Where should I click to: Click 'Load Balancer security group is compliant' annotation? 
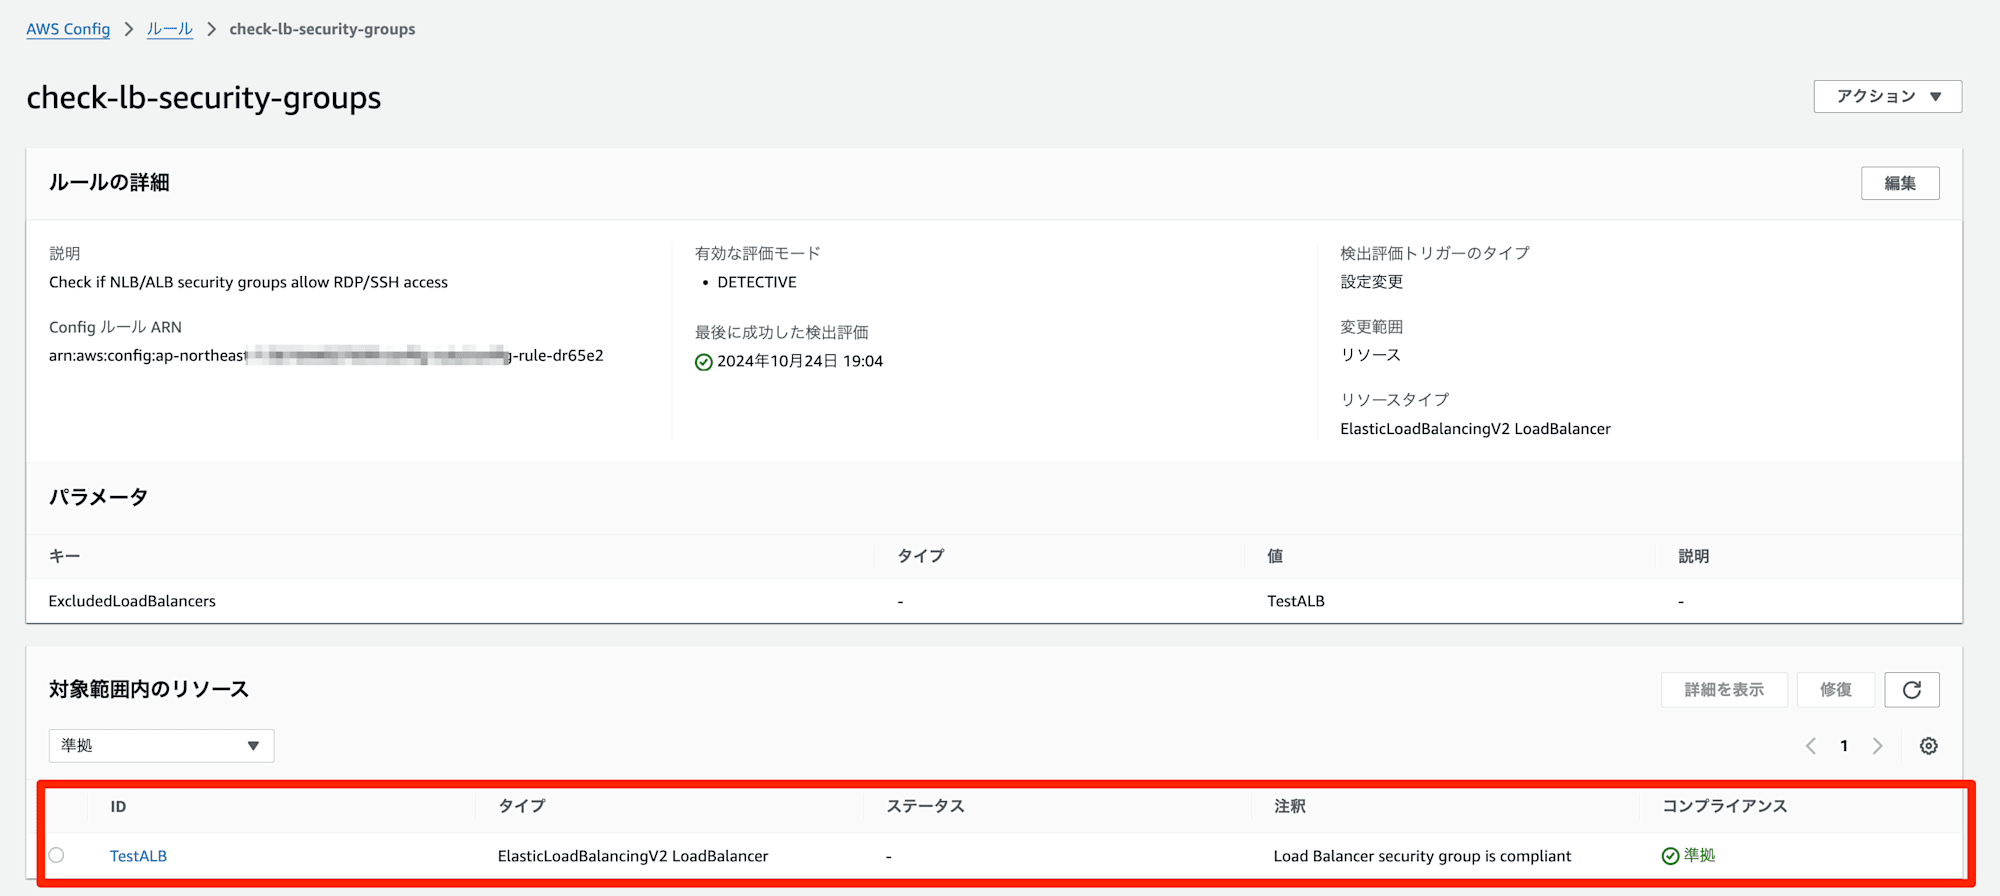point(1422,856)
